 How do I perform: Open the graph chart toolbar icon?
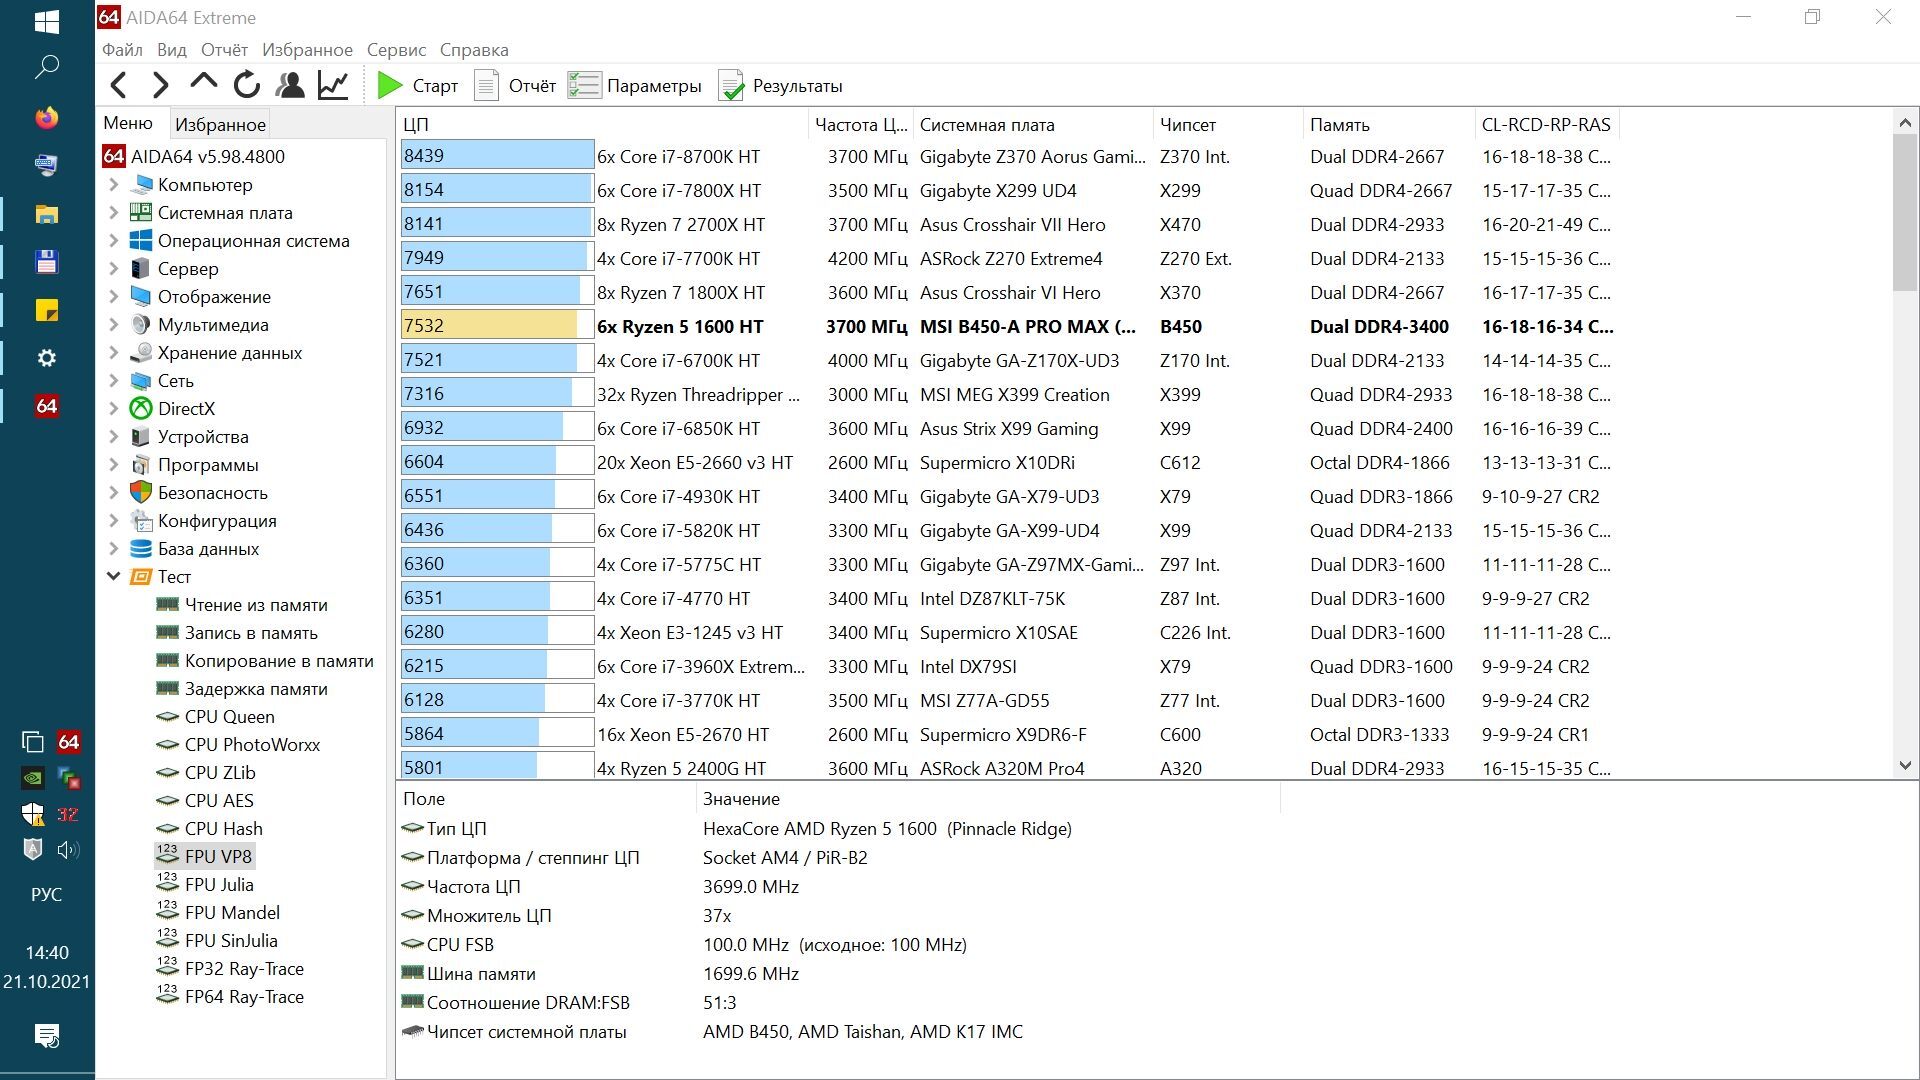point(333,85)
